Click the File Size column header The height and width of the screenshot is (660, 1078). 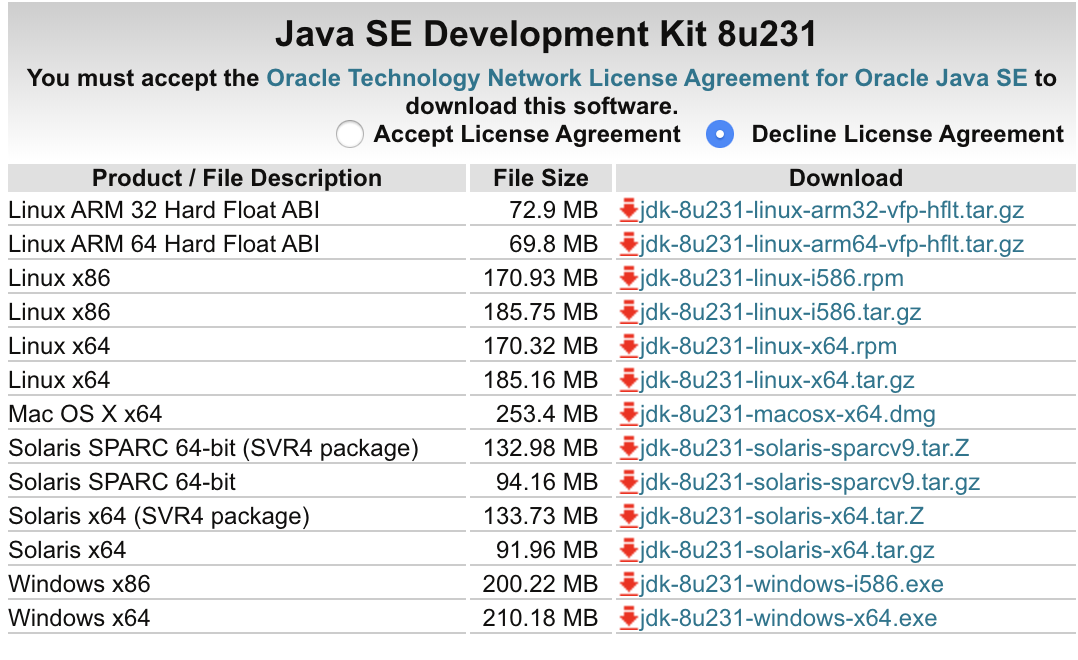pos(541,178)
